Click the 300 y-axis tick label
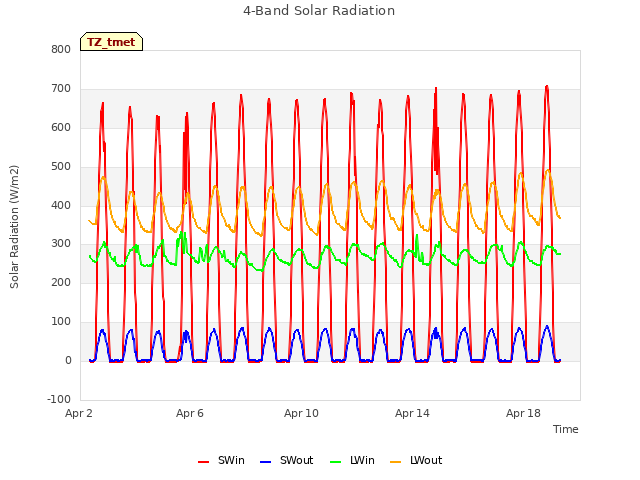The height and width of the screenshot is (480, 640). click(61, 244)
